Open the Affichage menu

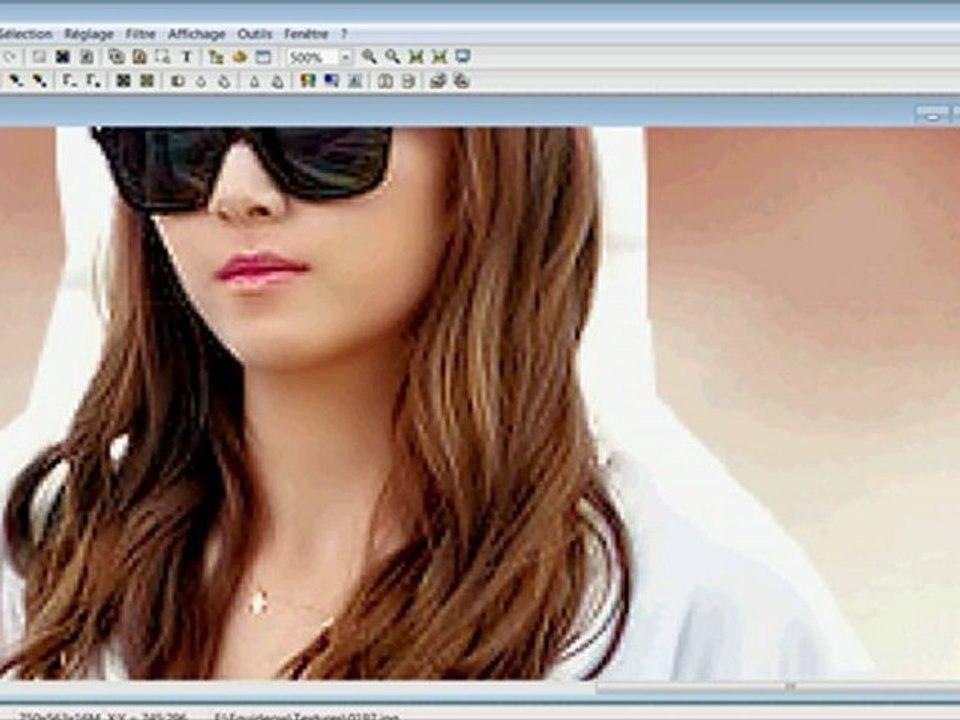(197, 34)
